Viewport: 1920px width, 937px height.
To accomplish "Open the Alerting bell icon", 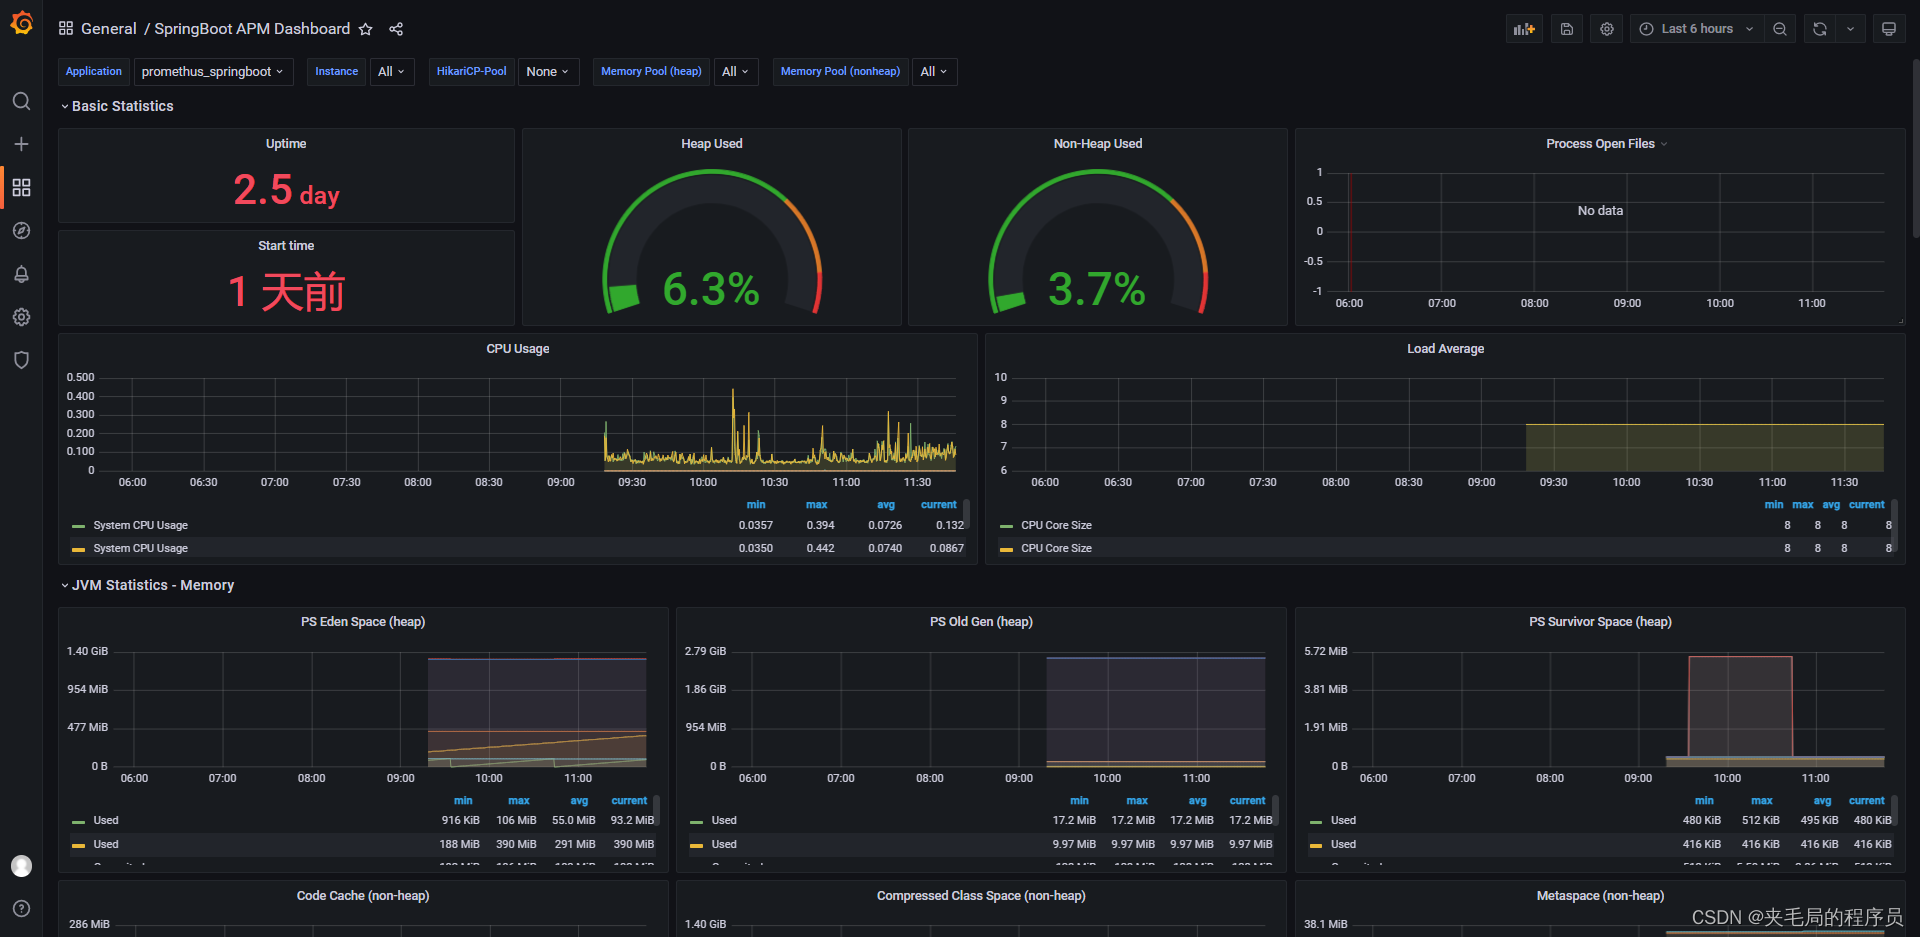I will pos(21,274).
